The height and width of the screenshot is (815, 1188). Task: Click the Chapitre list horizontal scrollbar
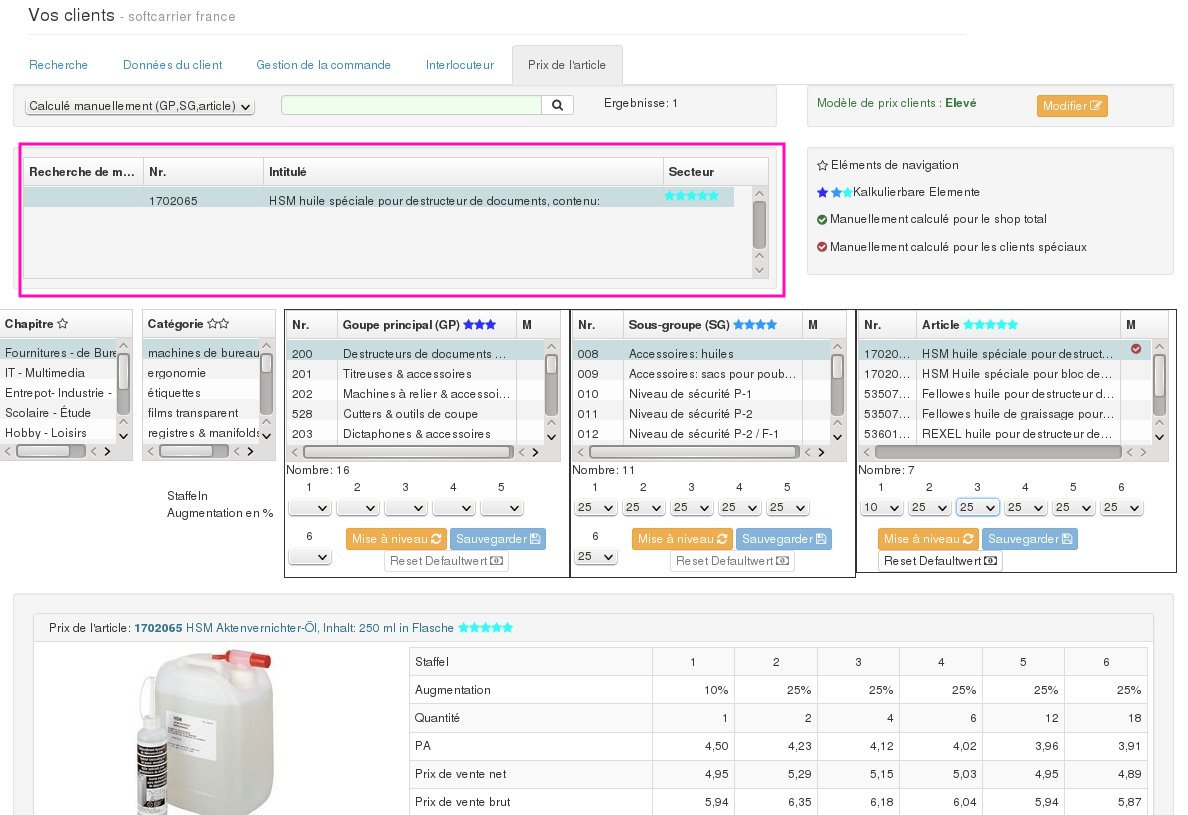point(58,451)
